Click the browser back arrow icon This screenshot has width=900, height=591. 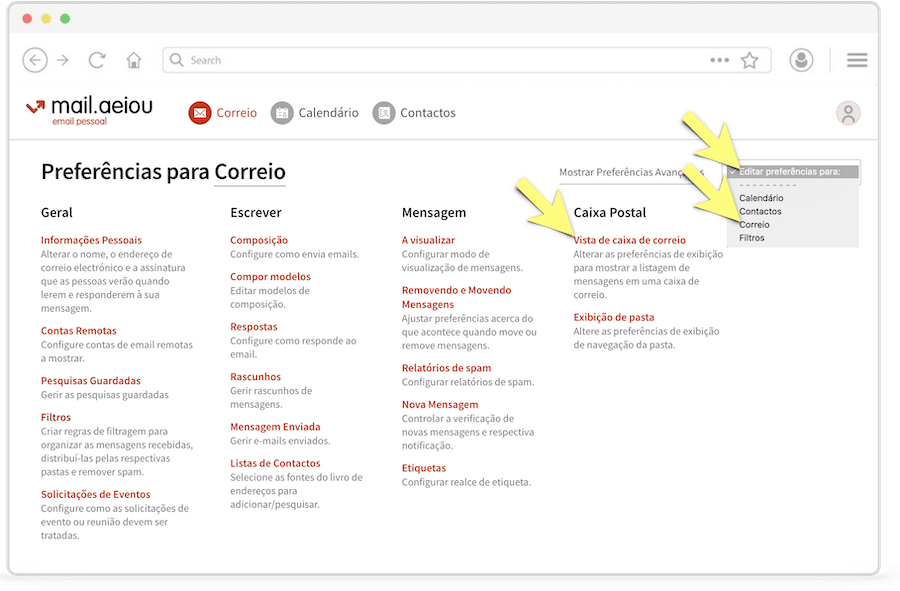(x=35, y=60)
